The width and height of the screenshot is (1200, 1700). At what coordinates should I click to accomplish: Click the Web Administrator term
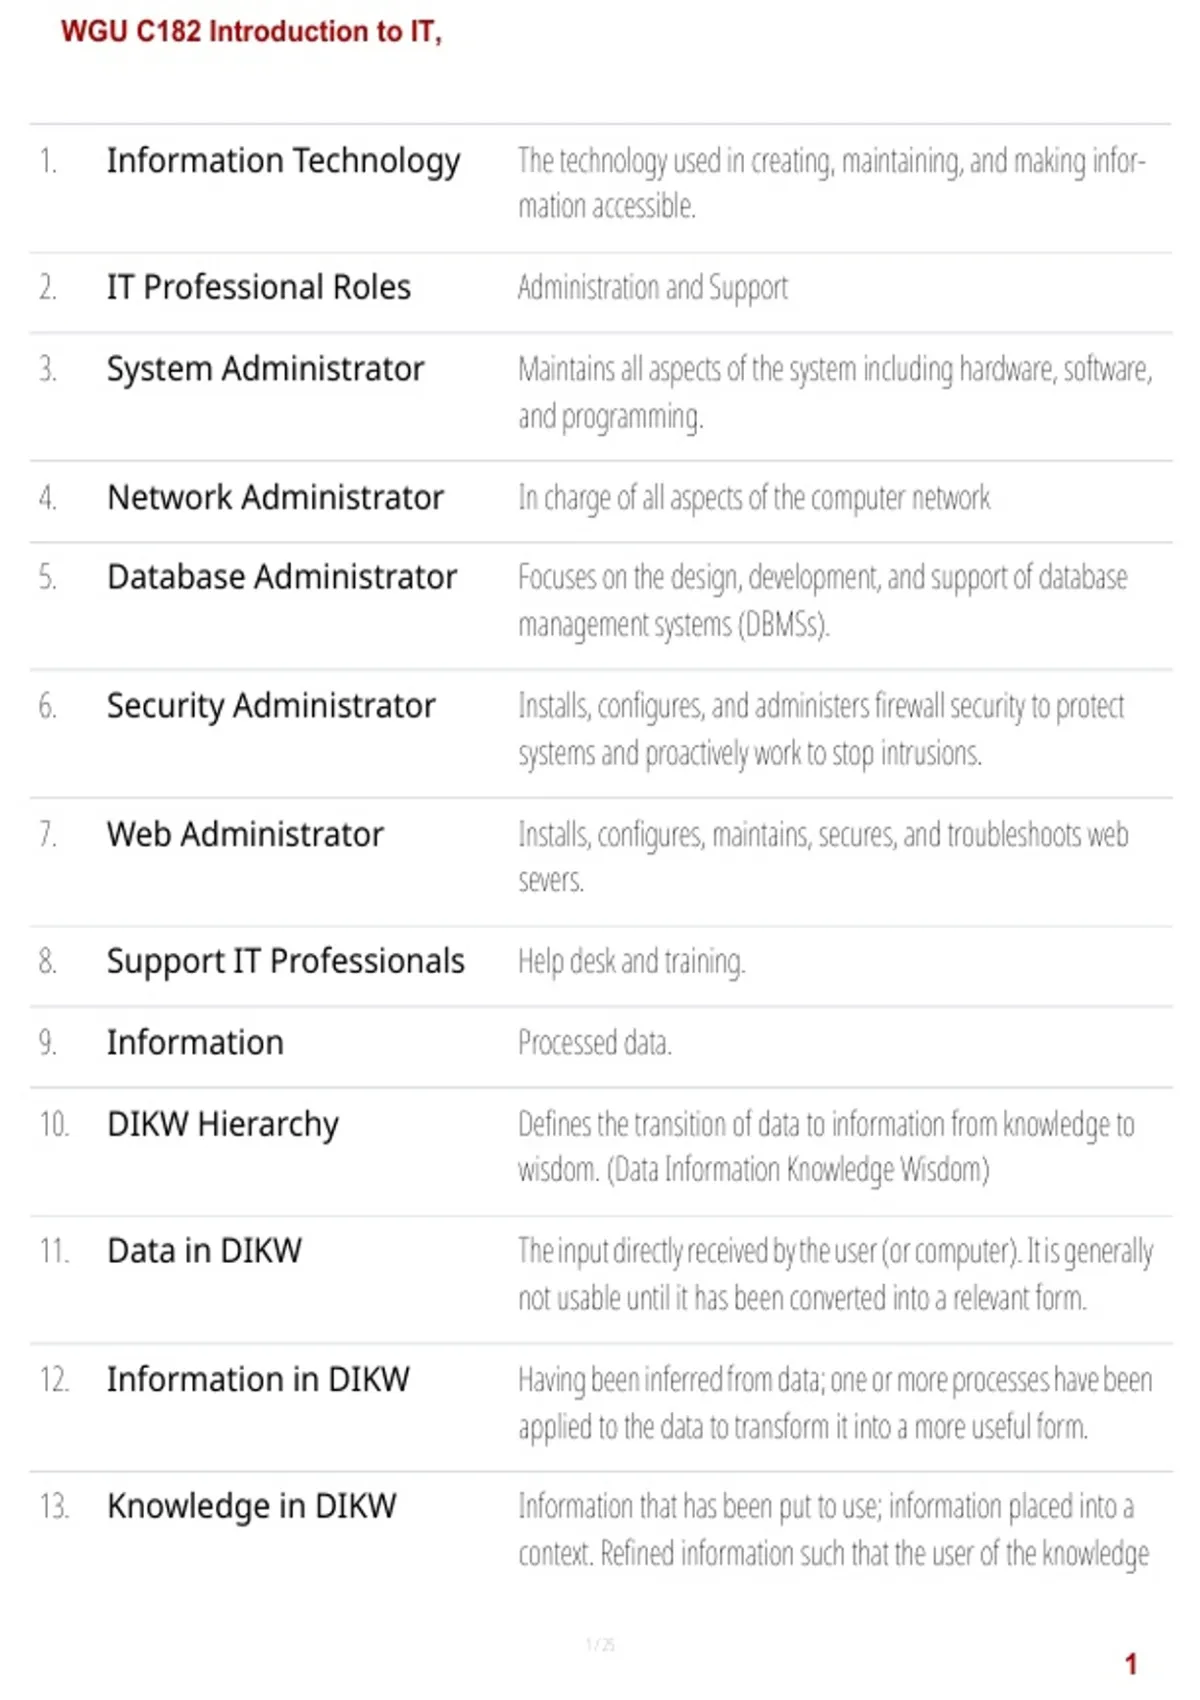pos(245,834)
